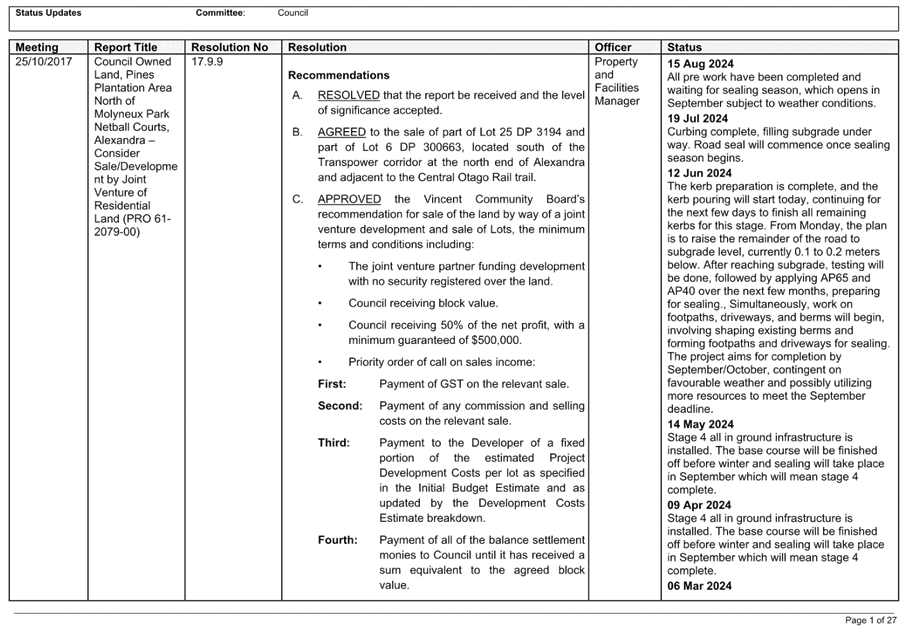Click the 'Status' column header
907x626 pixels.
[x=684, y=47]
